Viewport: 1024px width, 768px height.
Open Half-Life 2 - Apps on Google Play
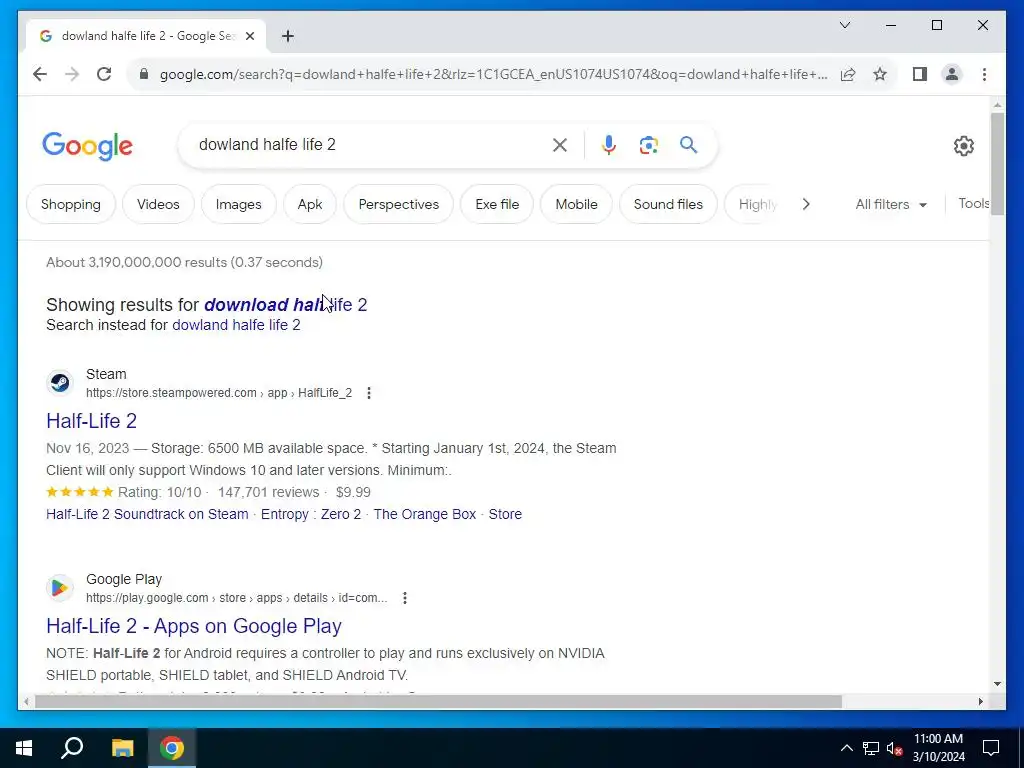pos(194,626)
